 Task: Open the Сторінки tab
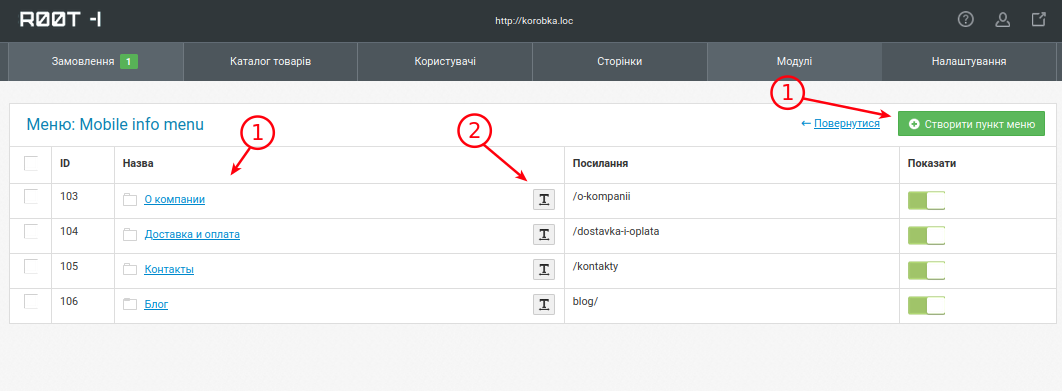pos(620,62)
